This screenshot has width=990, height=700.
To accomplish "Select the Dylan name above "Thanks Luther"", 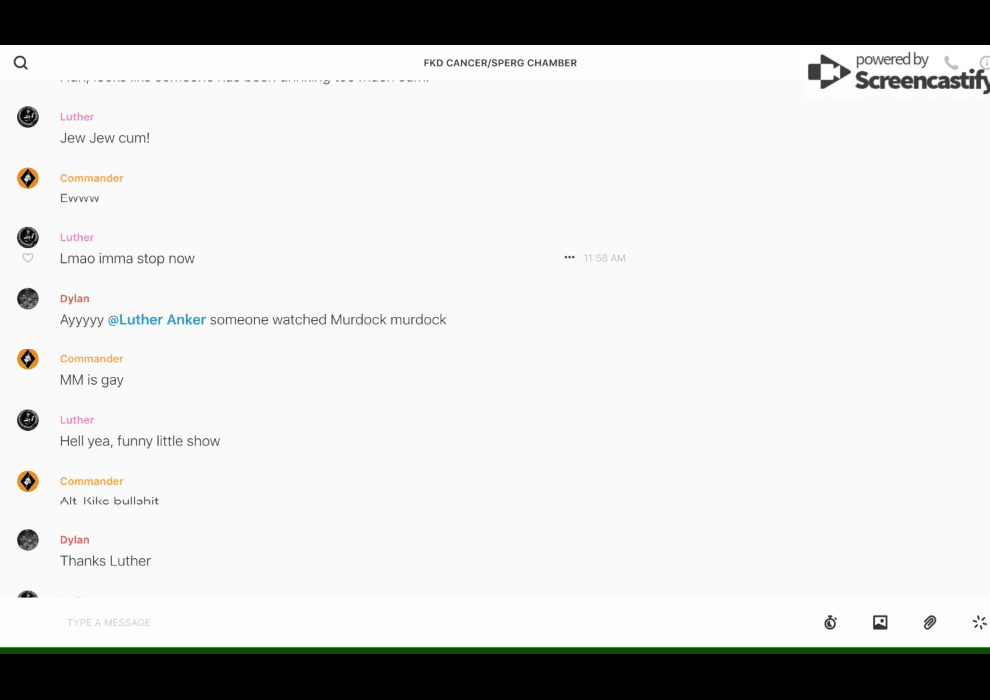I will [x=75, y=540].
